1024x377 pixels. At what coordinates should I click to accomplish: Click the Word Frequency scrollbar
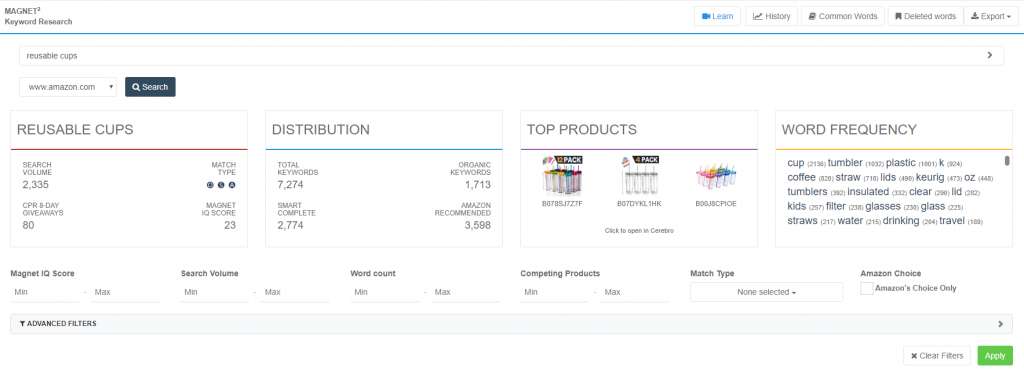point(1007,161)
